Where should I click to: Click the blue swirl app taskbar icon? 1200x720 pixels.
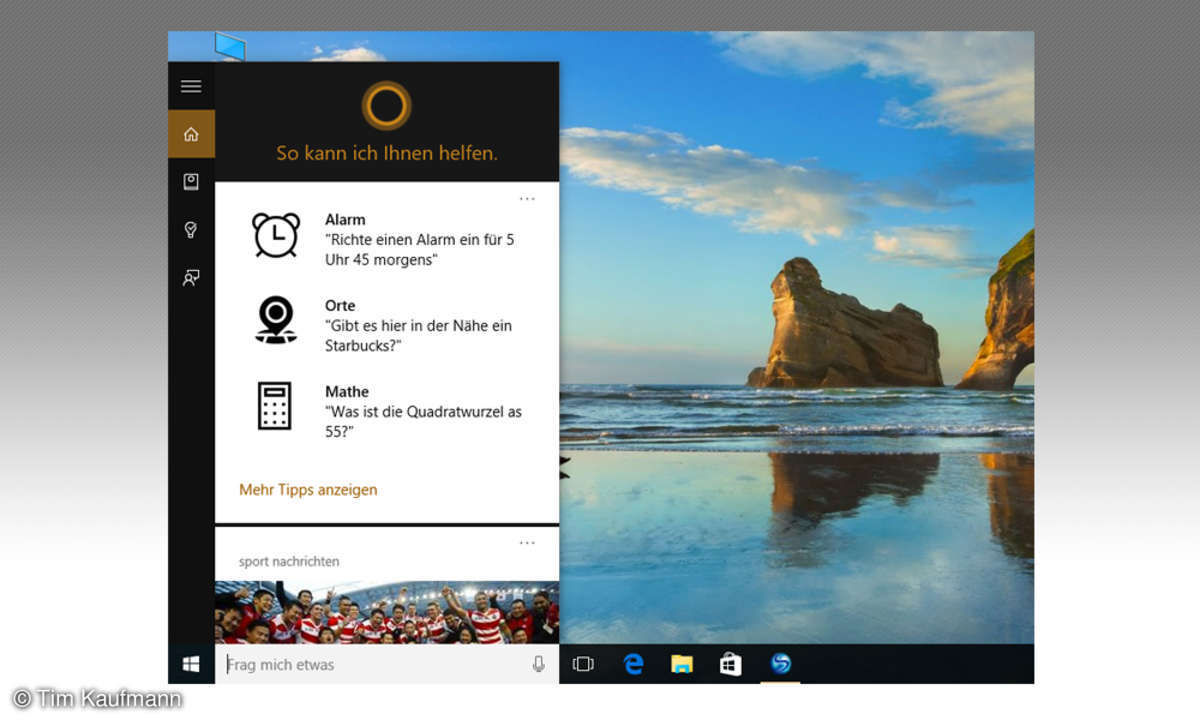(781, 663)
